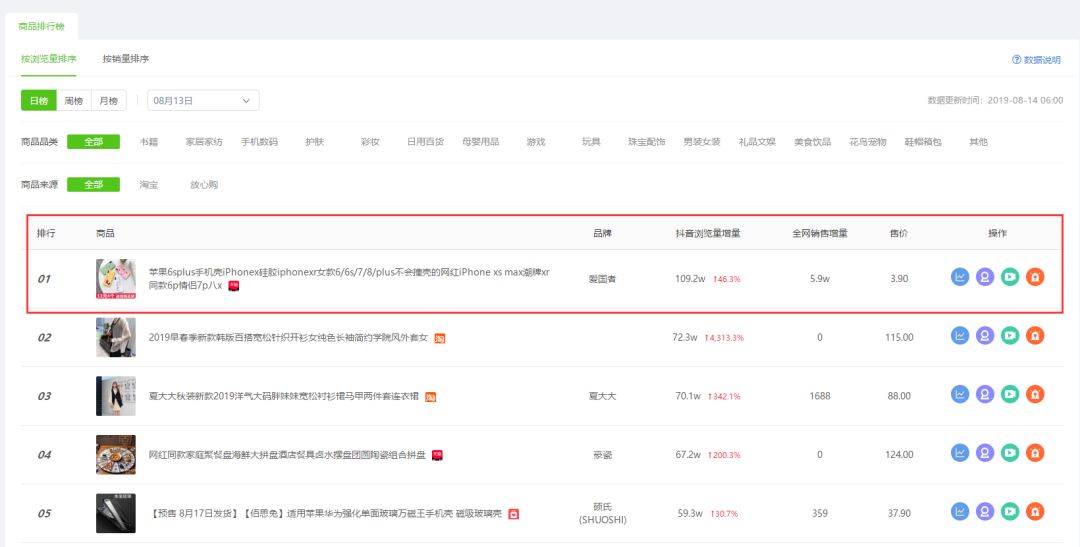The width and height of the screenshot is (1080, 547).
Task: Open product title starting 苹果6splus手机壳
Action: click(349, 279)
